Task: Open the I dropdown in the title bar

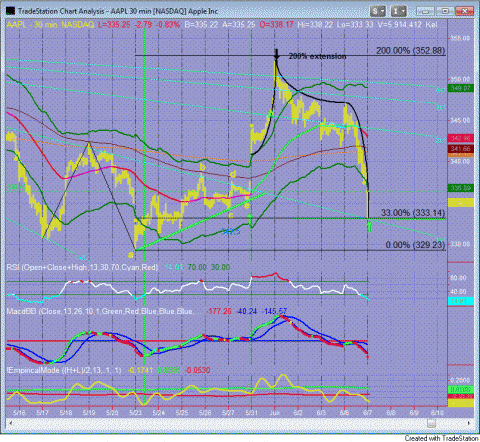Action: click(398, 11)
